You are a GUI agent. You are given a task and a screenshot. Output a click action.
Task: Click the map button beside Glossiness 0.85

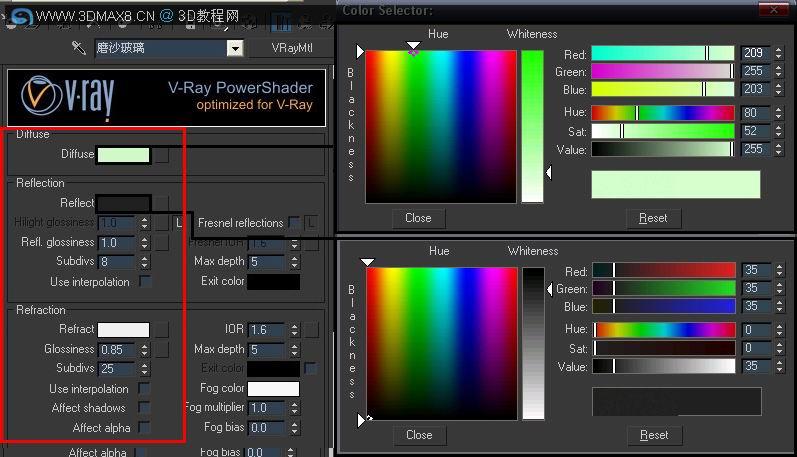(x=162, y=350)
